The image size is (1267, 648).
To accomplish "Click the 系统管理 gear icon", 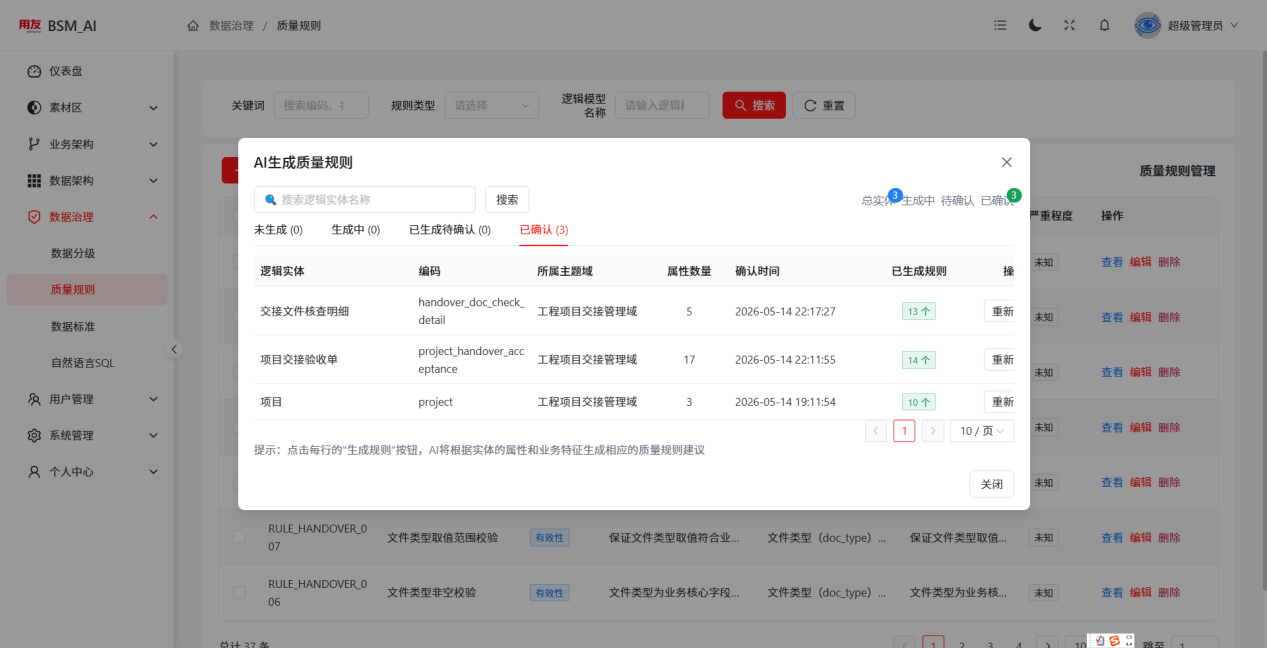I will coord(34,435).
